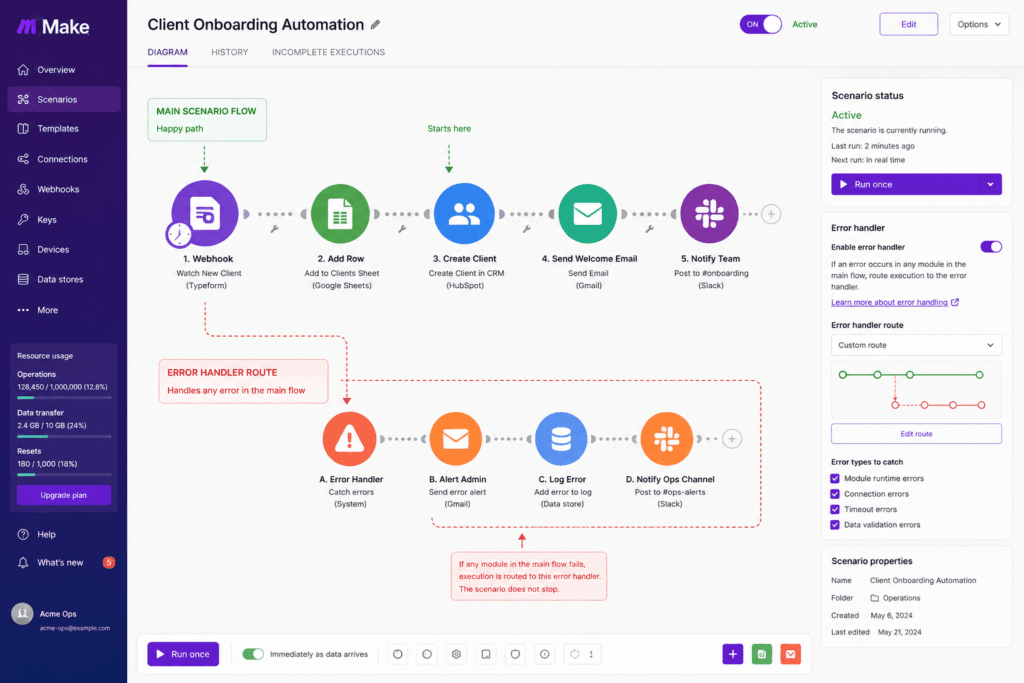The image size is (1024, 683).
Task: Click the Operations folder property
Action: click(895, 598)
